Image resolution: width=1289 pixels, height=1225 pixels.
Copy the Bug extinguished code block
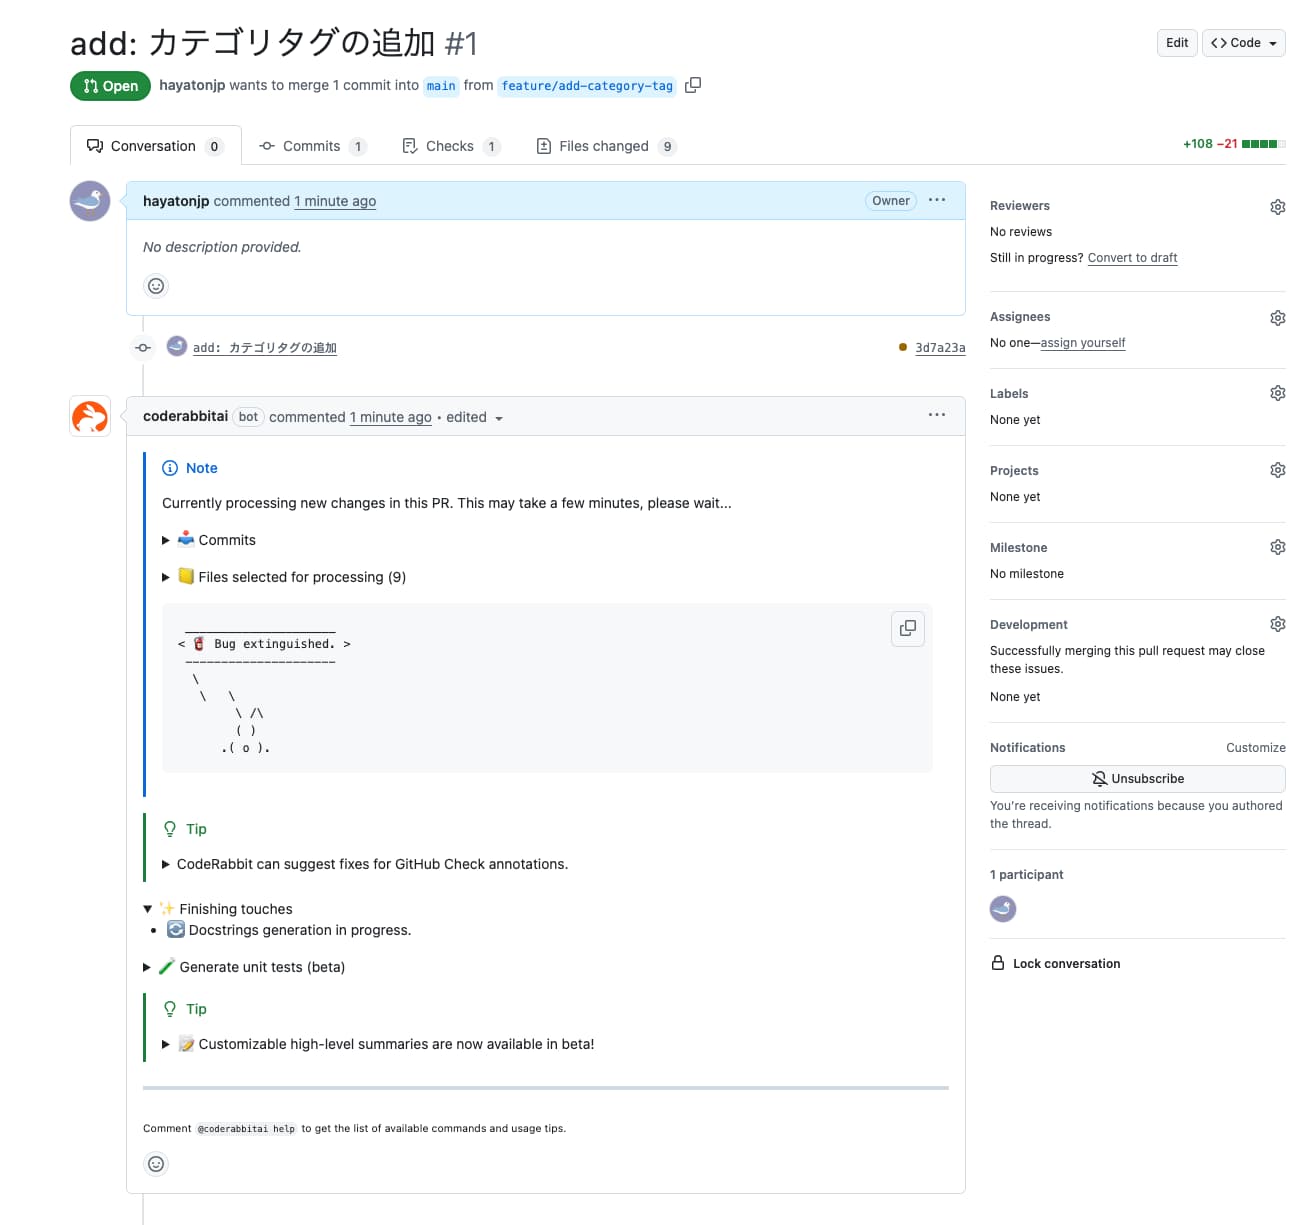tap(907, 629)
